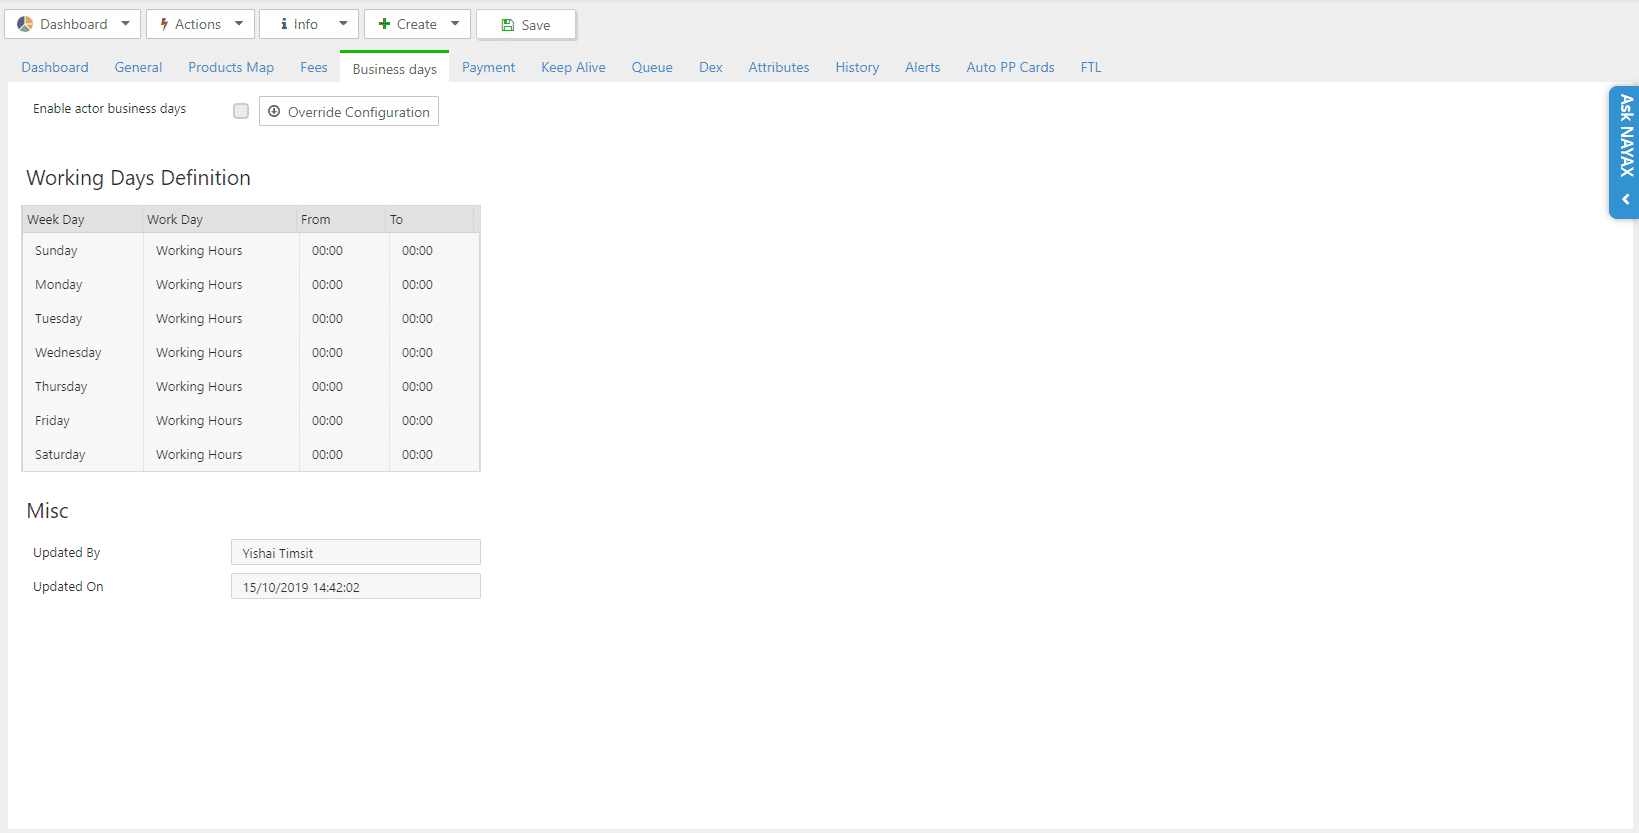The width and height of the screenshot is (1639, 833).
Task: Click the Dashboard pie chart icon
Action: pos(25,24)
